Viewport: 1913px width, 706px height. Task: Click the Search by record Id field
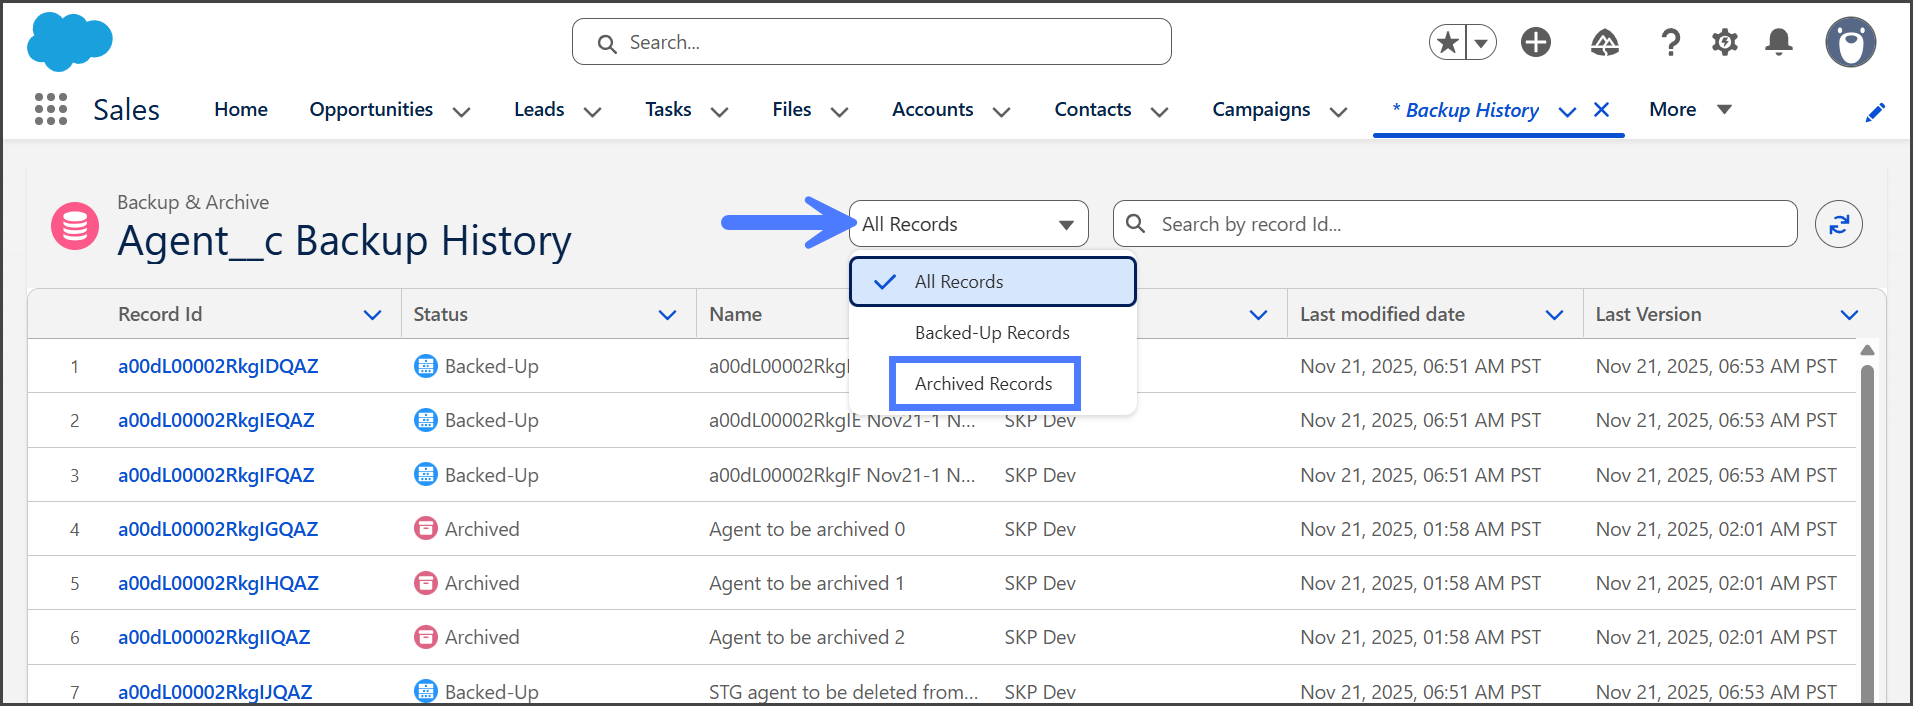(x=1470, y=224)
